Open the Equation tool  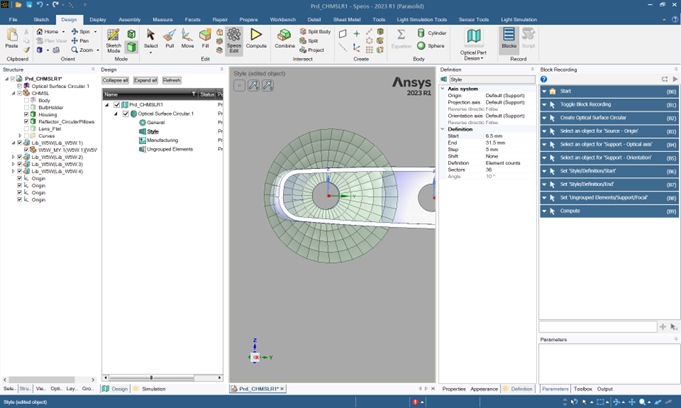(x=401, y=38)
